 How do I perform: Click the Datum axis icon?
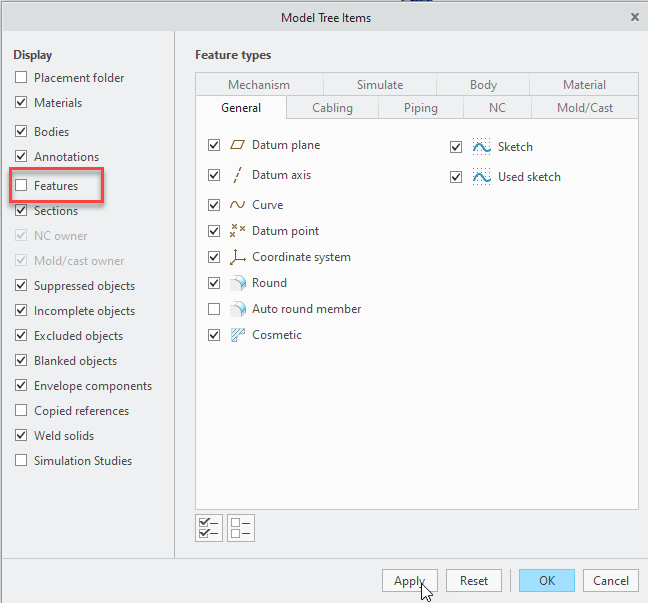238,175
